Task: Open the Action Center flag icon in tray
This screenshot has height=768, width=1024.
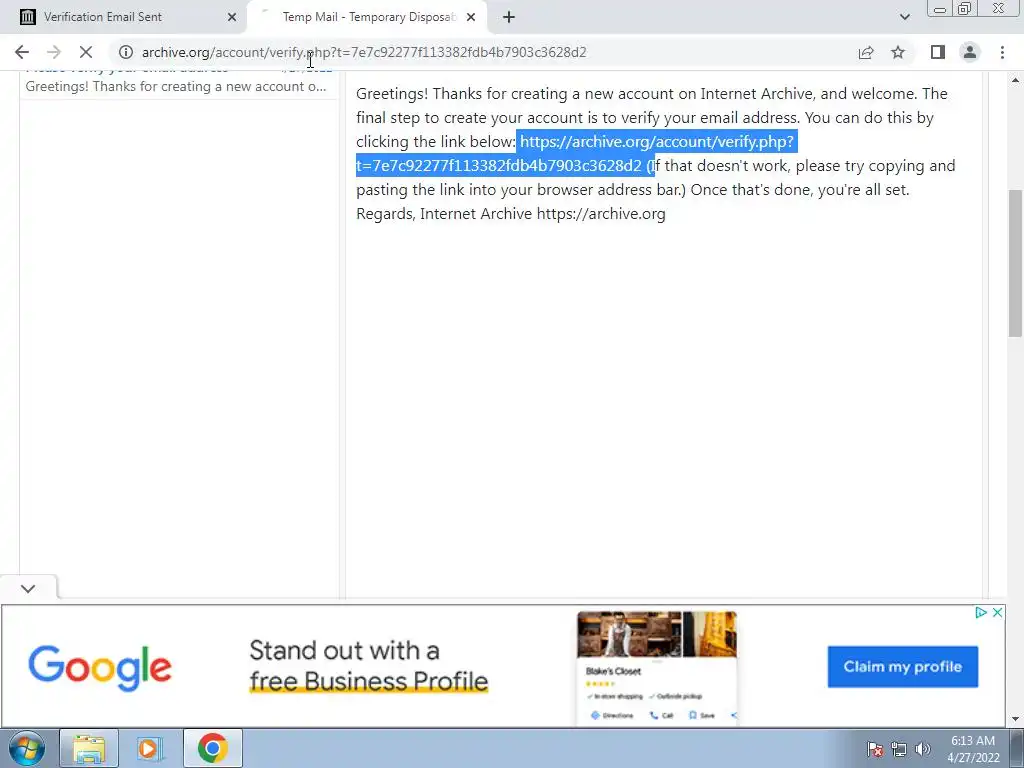Action: pyautogui.click(x=875, y=749)
